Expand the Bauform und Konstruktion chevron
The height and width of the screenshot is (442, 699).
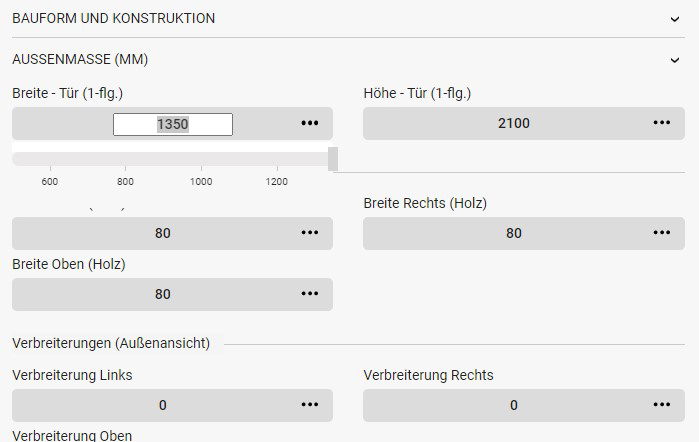point(676,18)
